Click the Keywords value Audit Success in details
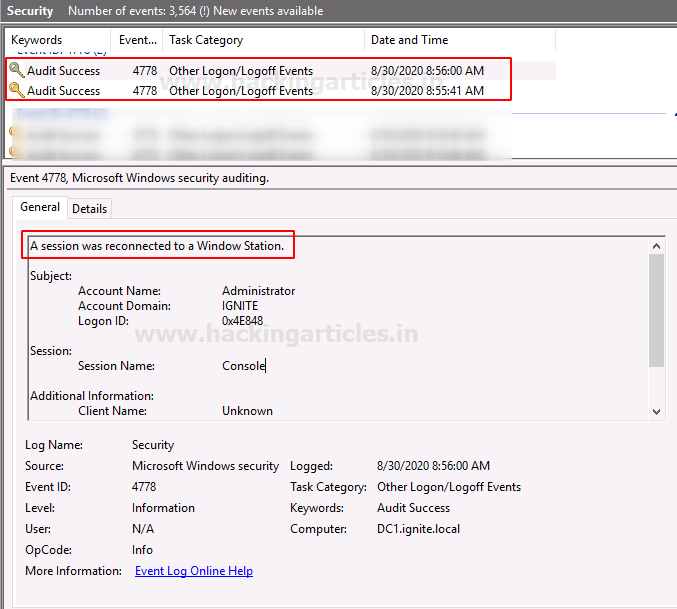This screenshot has height=609, width=677. point(413,508)
